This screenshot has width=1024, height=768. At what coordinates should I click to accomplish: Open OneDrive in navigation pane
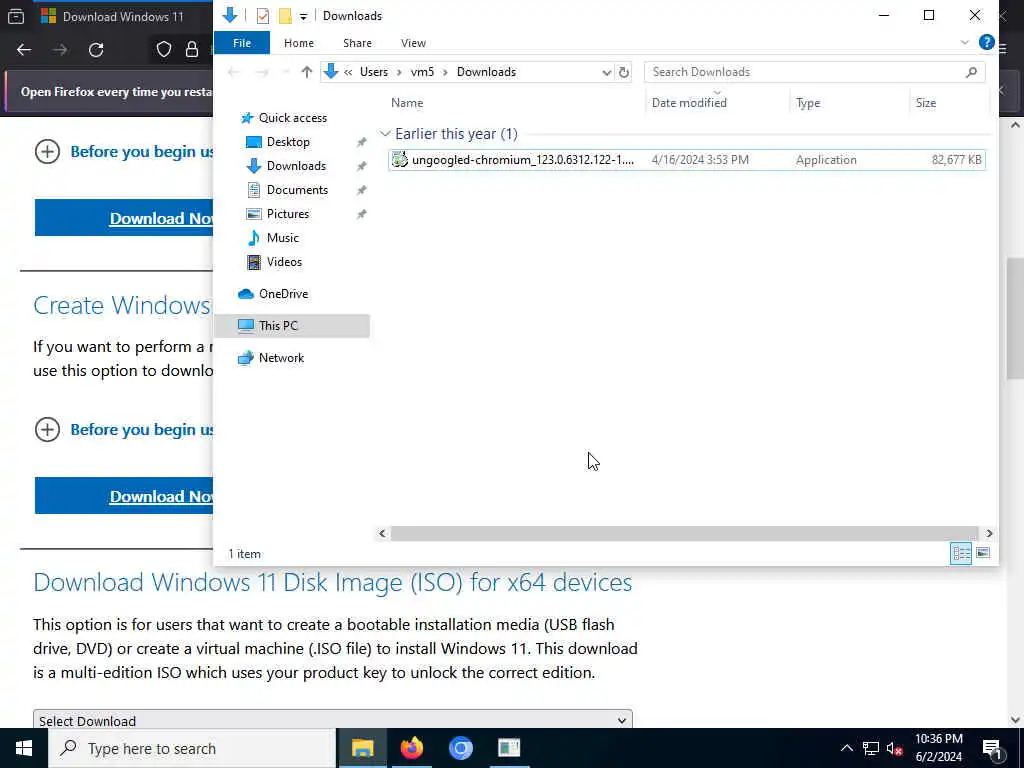[x=283, y=294]
